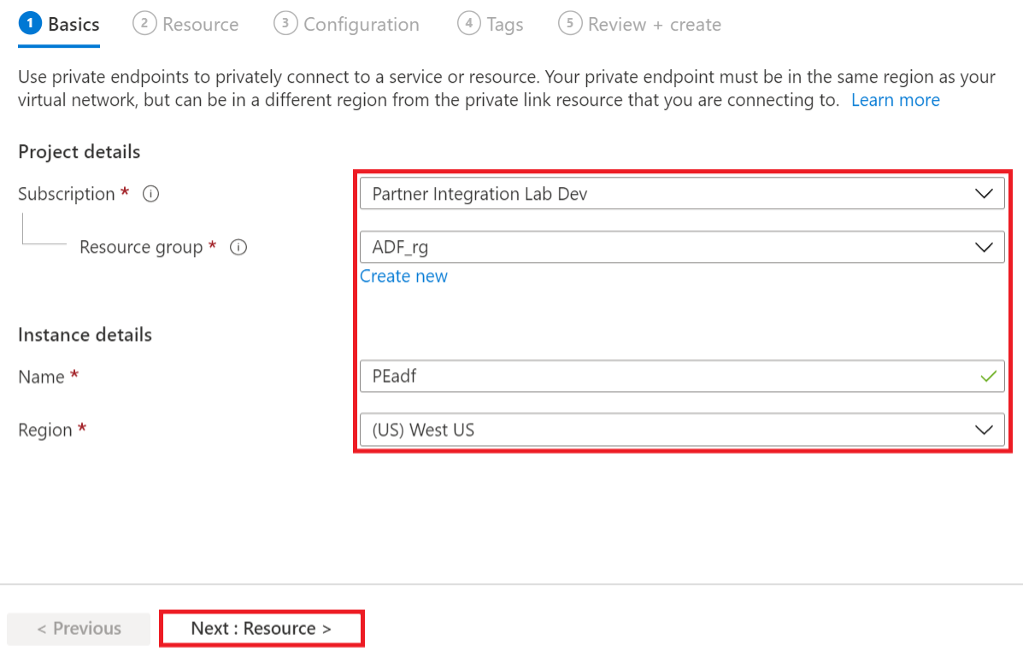Click the Resource group info icon
This screenshot has height=653, width=1024.
[x=238, y=247]
